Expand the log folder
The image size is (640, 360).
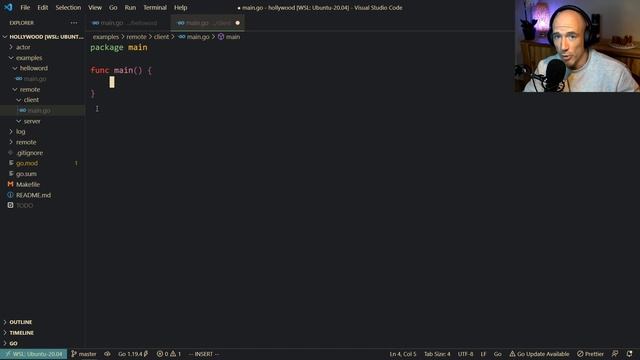(x=43, y=131)
